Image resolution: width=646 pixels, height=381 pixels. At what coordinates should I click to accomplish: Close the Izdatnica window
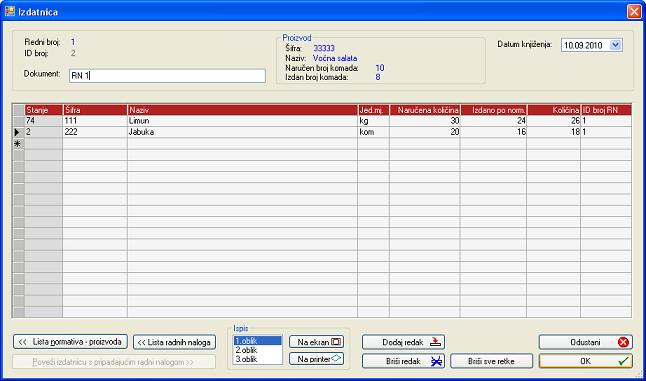tap(634, 11)
